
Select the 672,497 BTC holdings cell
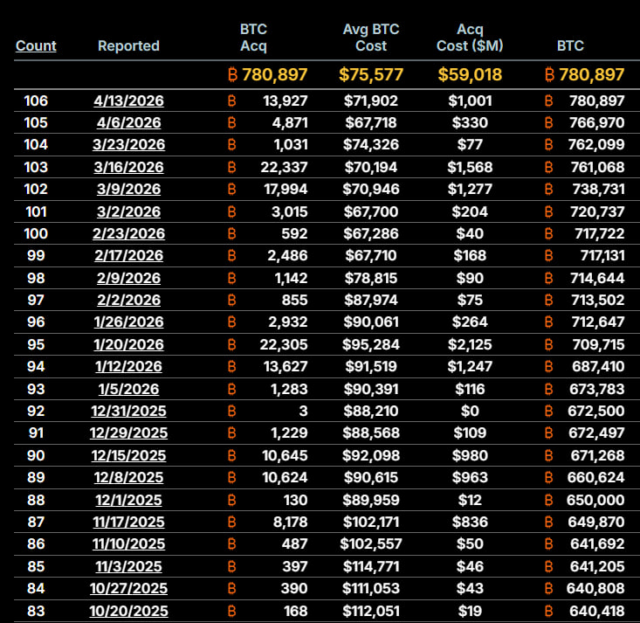coord(597,433)
